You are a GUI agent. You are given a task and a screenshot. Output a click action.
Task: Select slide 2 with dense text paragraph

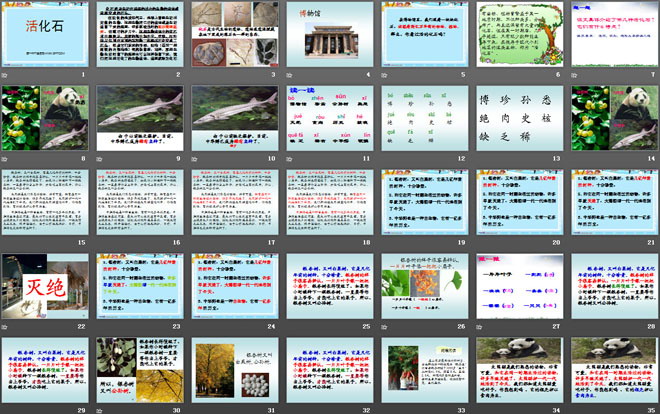140,34
